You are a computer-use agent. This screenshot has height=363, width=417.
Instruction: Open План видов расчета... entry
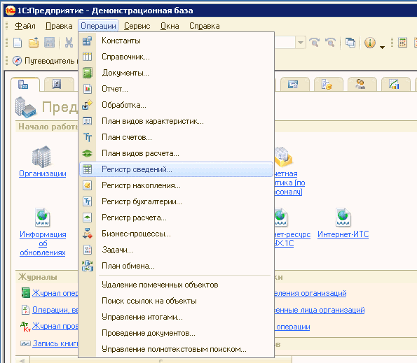click(x=176, y=153)
